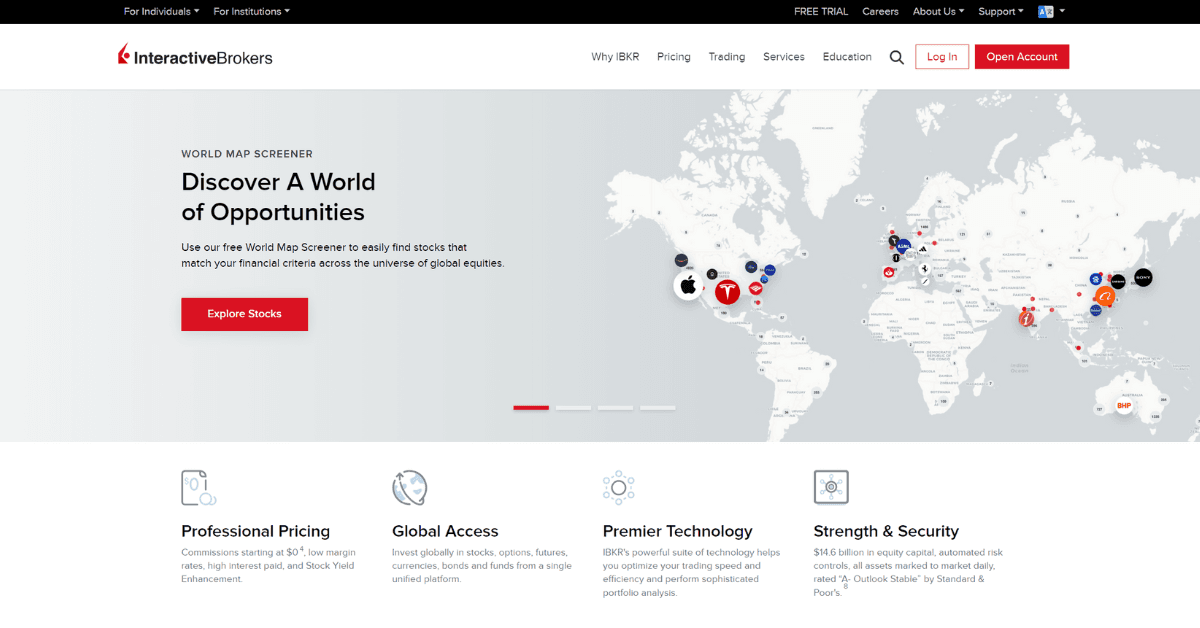Expand the For Individuals dropdown
This screenshot has width=1200, height=628.
tap(160, 11)
